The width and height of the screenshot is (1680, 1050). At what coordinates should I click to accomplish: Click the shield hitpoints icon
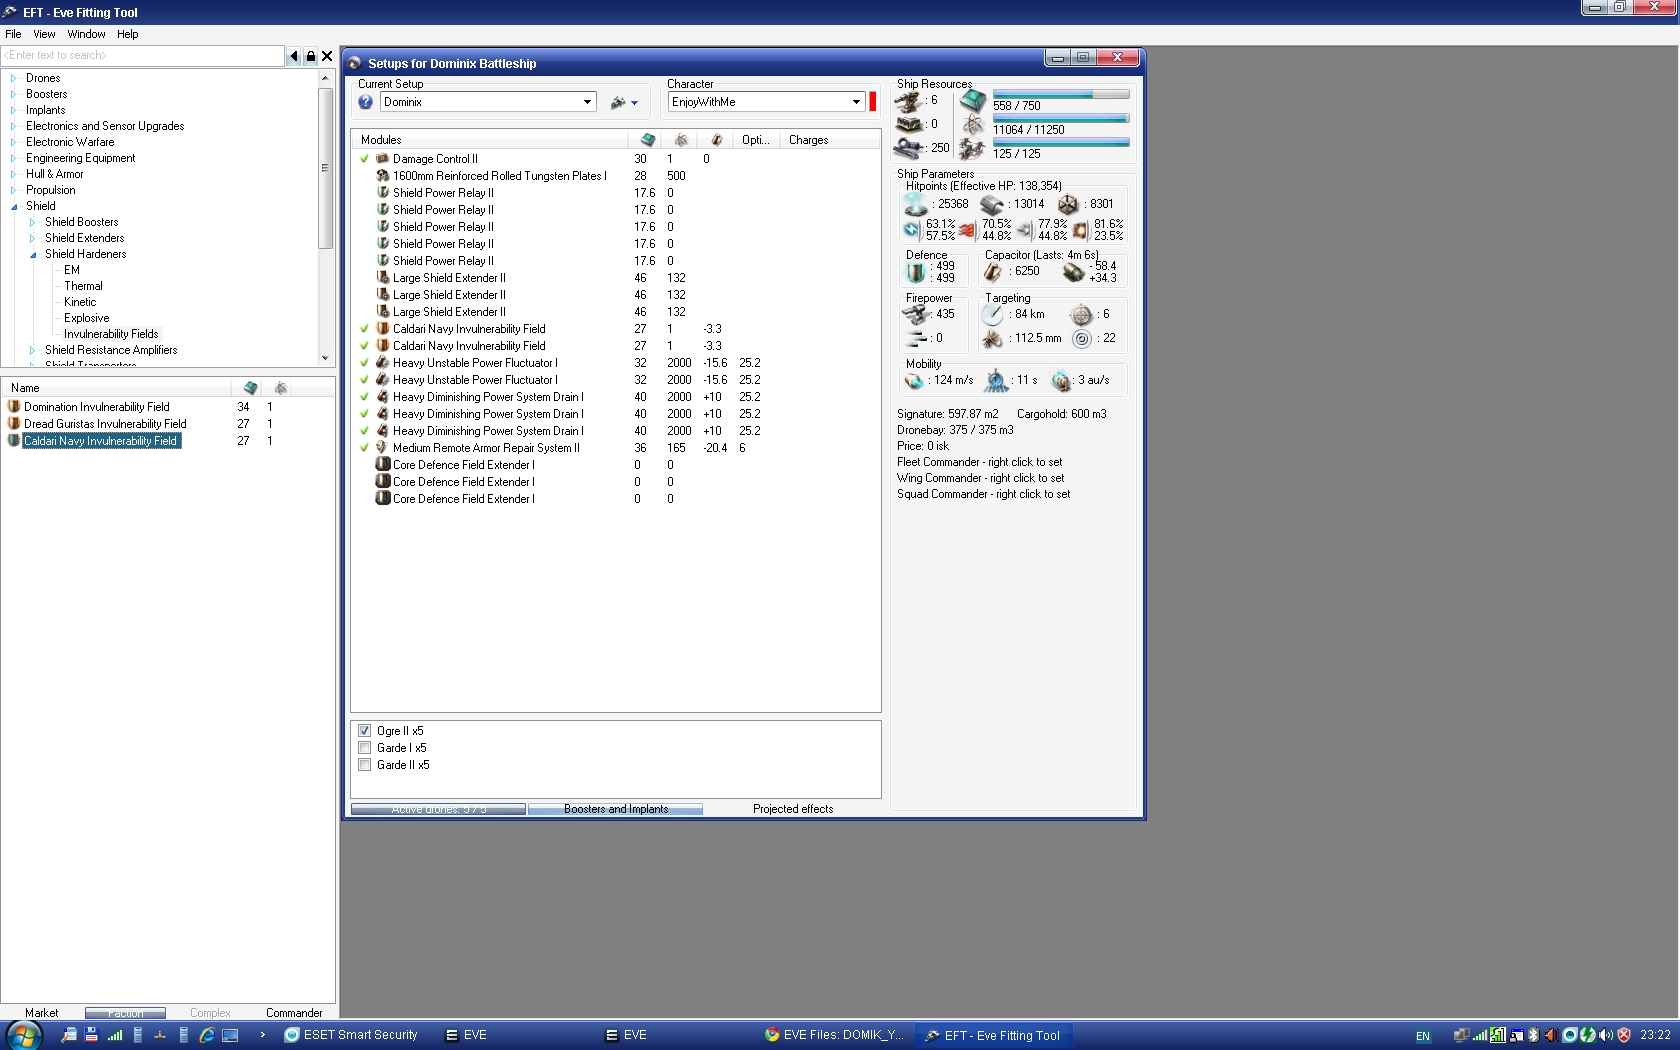(x=916, y=204)
